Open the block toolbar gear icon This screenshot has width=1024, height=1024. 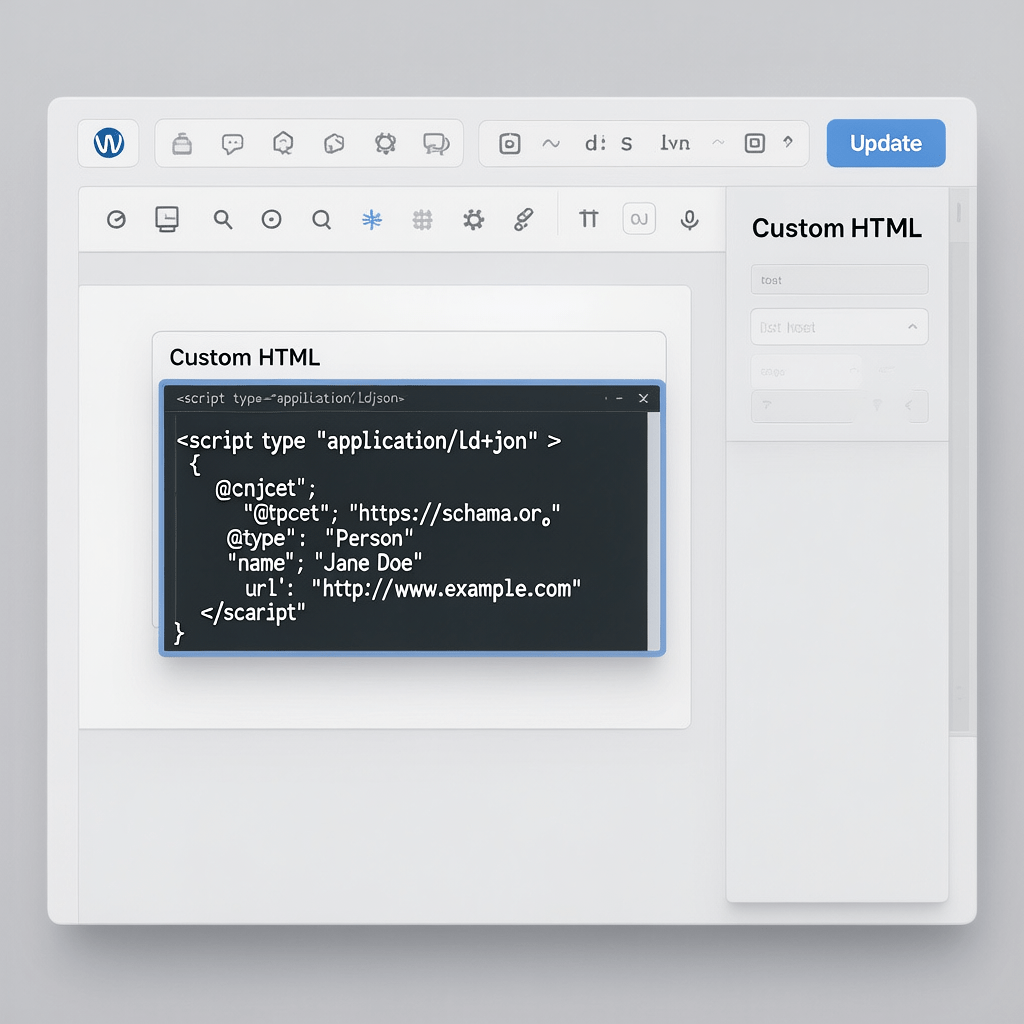[x=473, y=219]
